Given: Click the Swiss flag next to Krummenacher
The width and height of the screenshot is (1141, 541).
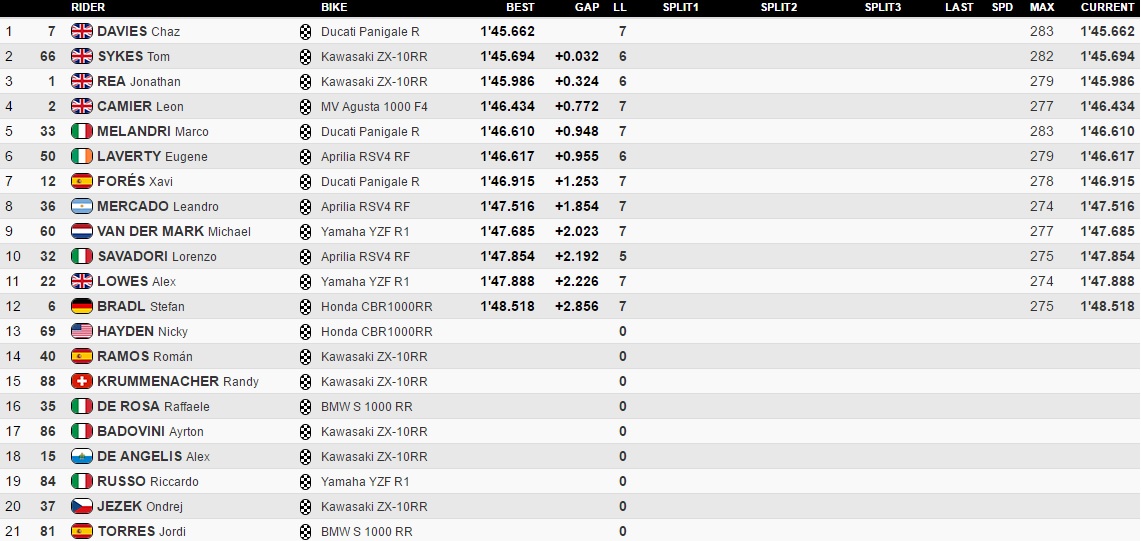Looking at the screenshot, I should click(x=82, y=381).
